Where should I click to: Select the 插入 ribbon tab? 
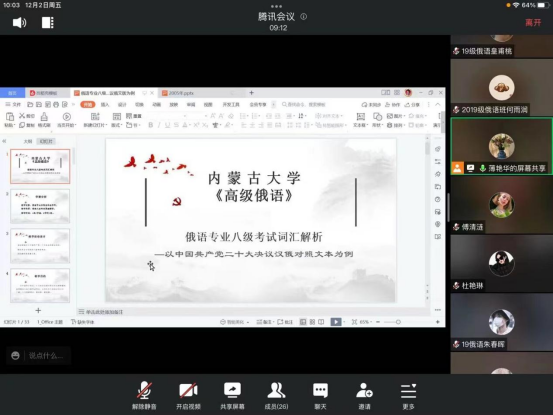point(105,104)
